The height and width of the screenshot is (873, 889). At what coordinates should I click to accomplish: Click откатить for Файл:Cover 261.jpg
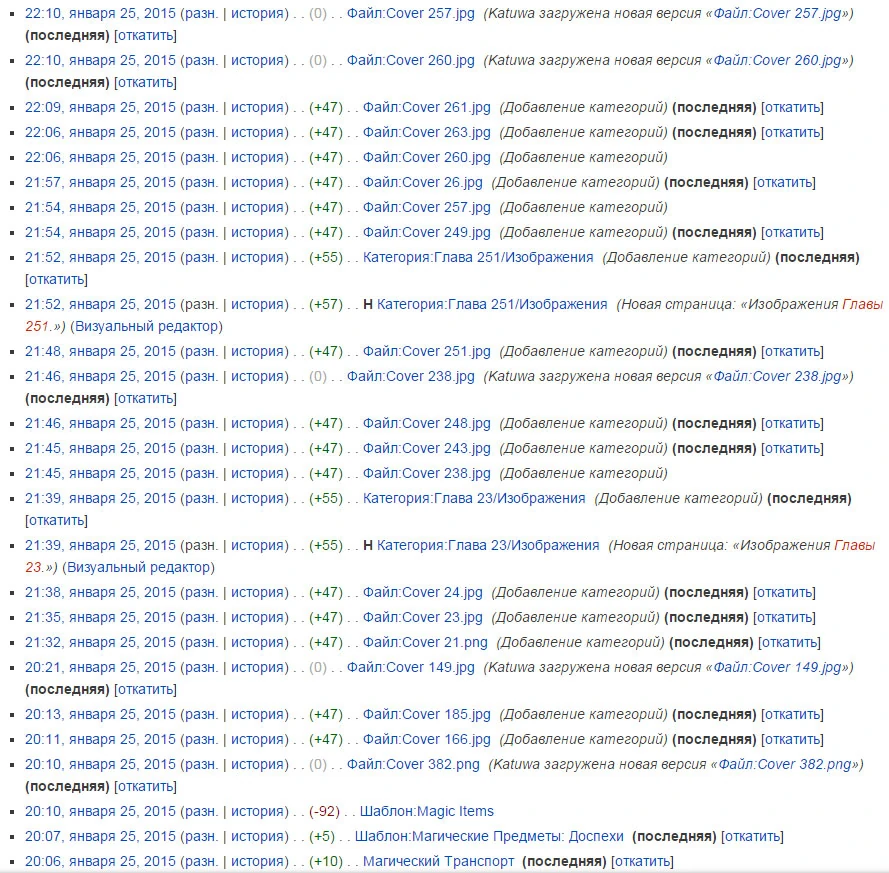pyautogui.click(x=792, y=107)
